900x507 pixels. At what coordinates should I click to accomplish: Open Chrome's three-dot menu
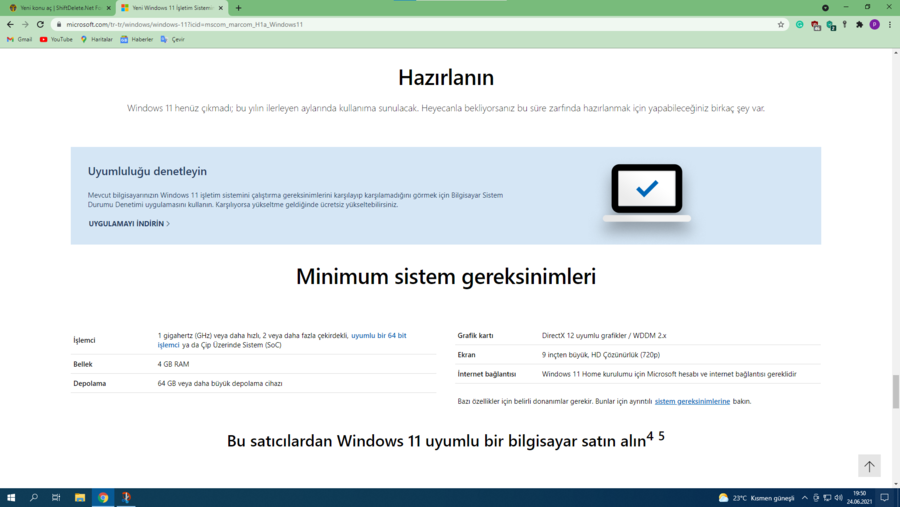tap(890, 25)
